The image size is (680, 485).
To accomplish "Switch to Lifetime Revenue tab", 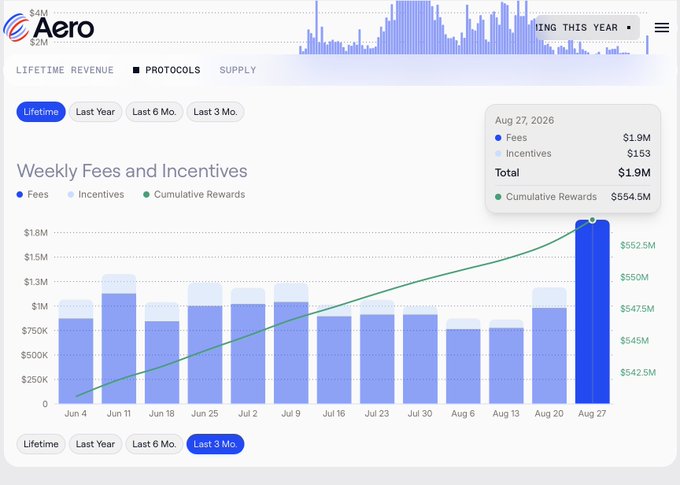I will coord(65,70).
